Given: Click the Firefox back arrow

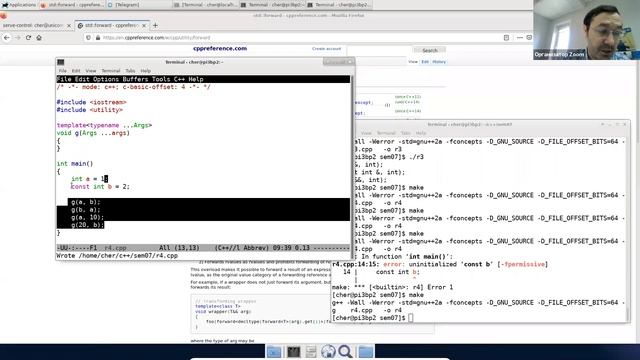Looking at the screenshot, I should (7, 38).
